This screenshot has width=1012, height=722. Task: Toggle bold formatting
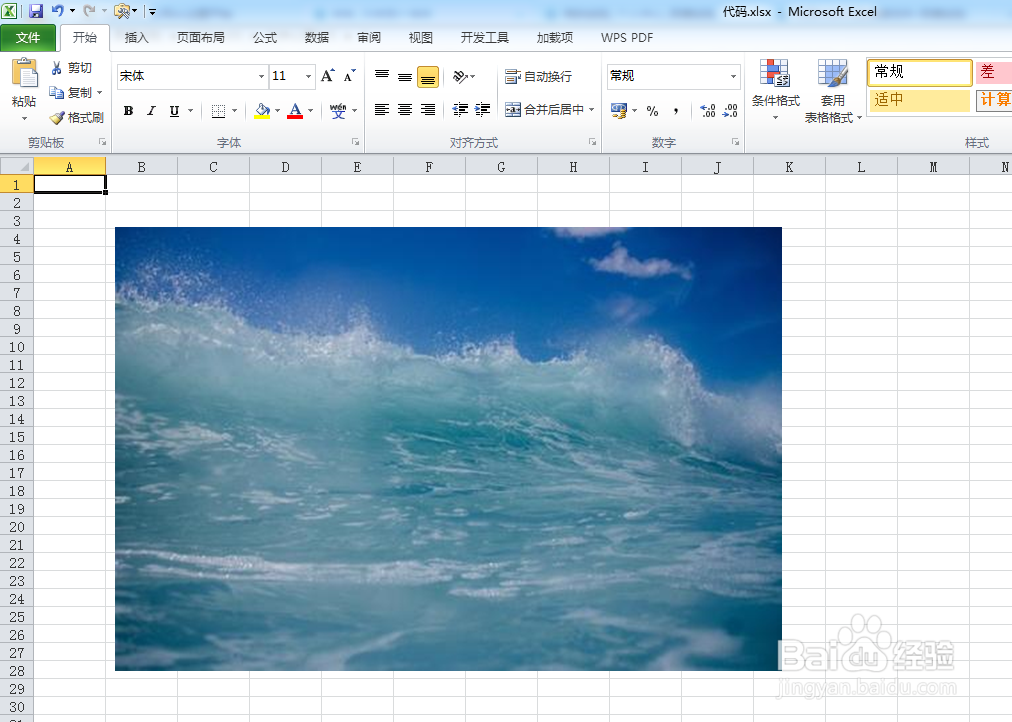128,111
